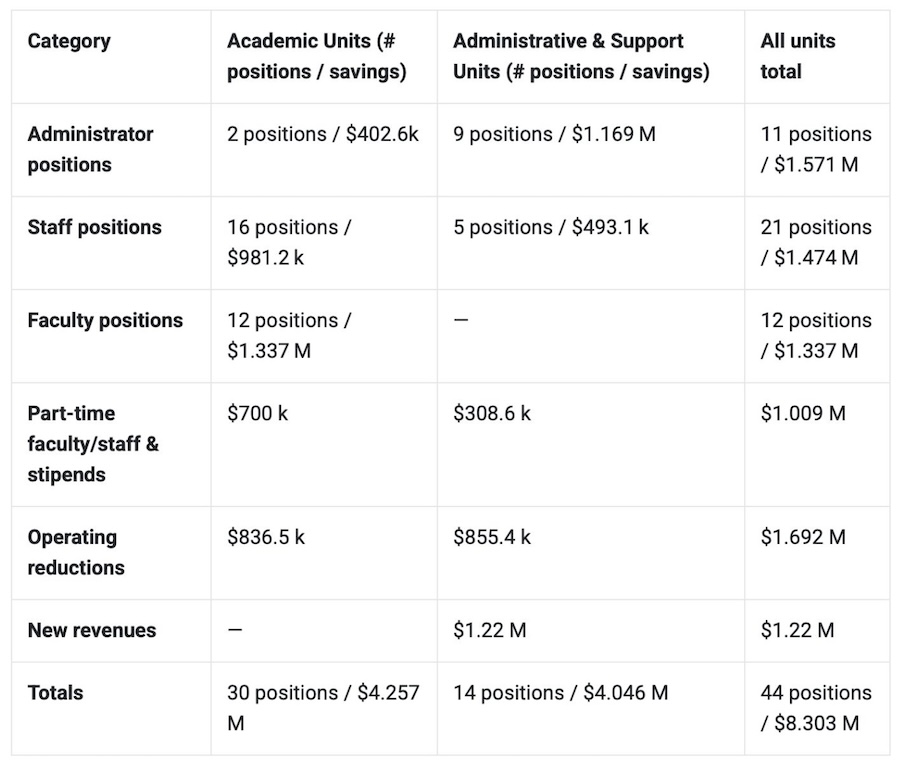Select the 14 positions / $4.046 M cell
The height and width of the screenshot is (763, 900).
(560, 692)
